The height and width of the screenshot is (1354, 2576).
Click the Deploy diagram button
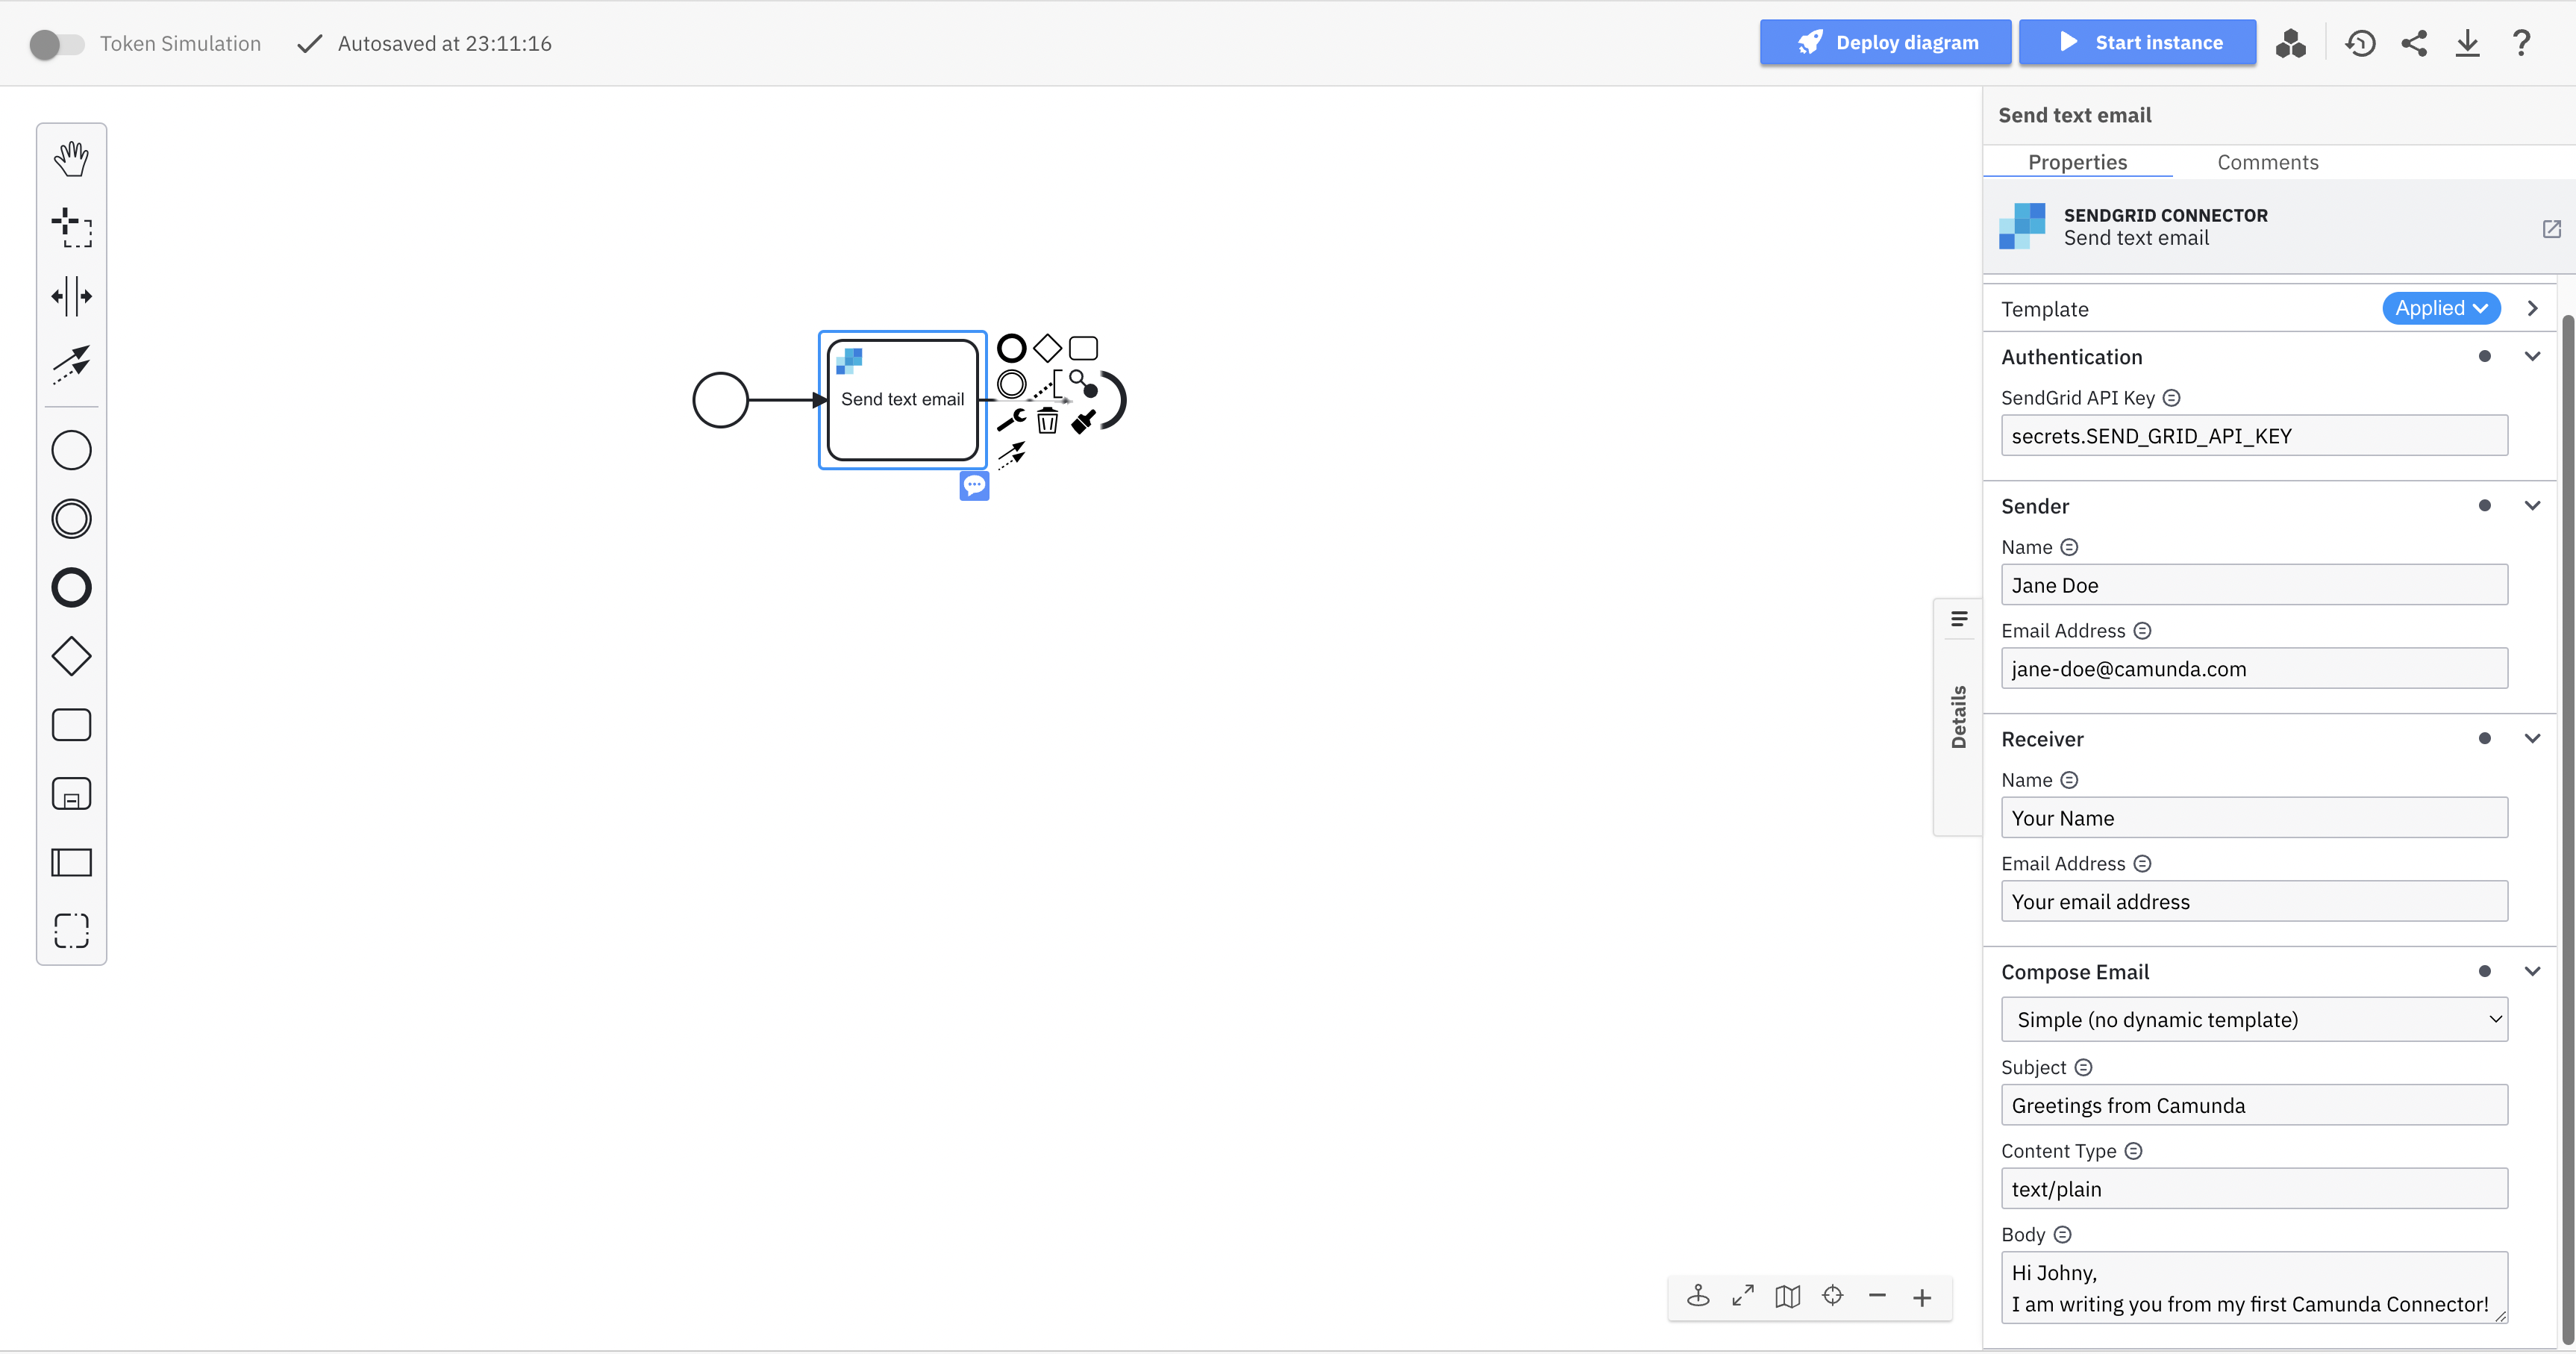(1886, 42)
